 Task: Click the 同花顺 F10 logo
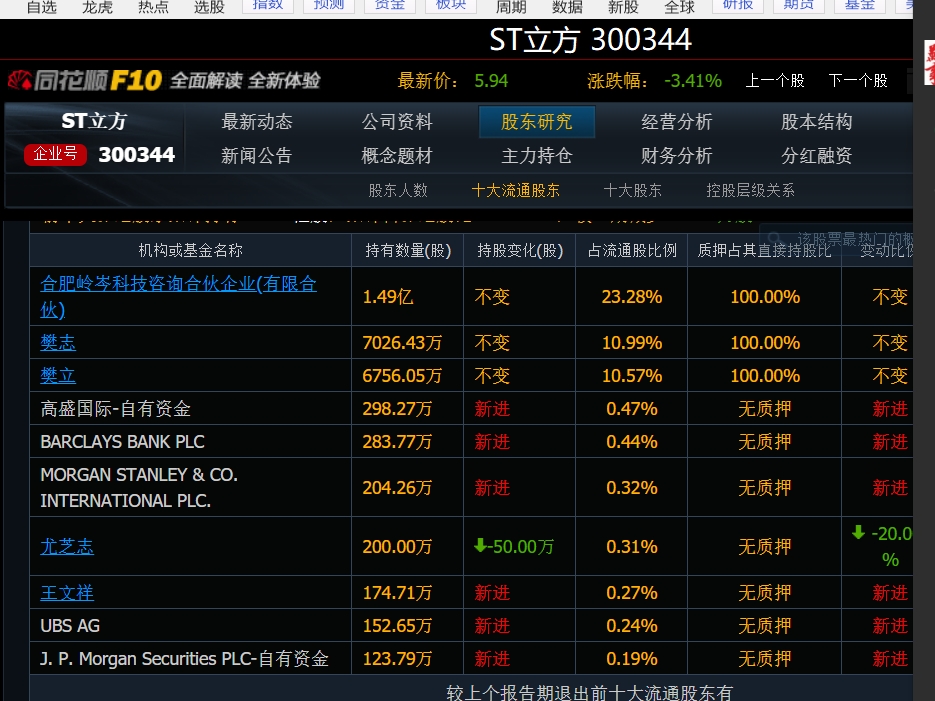coord(85,80)
